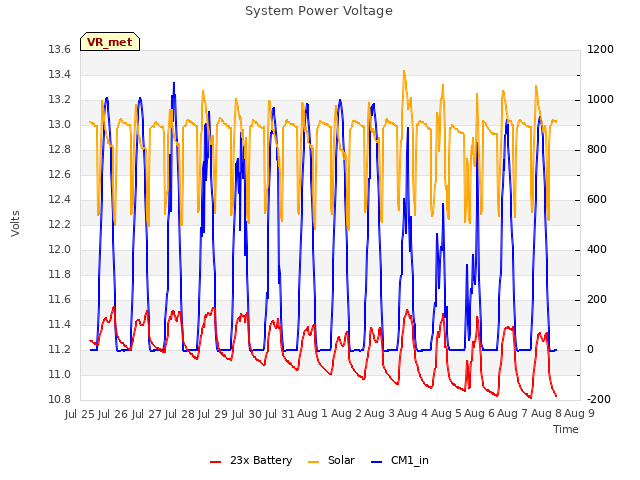Click the Aug 9 date tick label
The height and width of the screenshot is (480, 640).
tap(579, 414)
